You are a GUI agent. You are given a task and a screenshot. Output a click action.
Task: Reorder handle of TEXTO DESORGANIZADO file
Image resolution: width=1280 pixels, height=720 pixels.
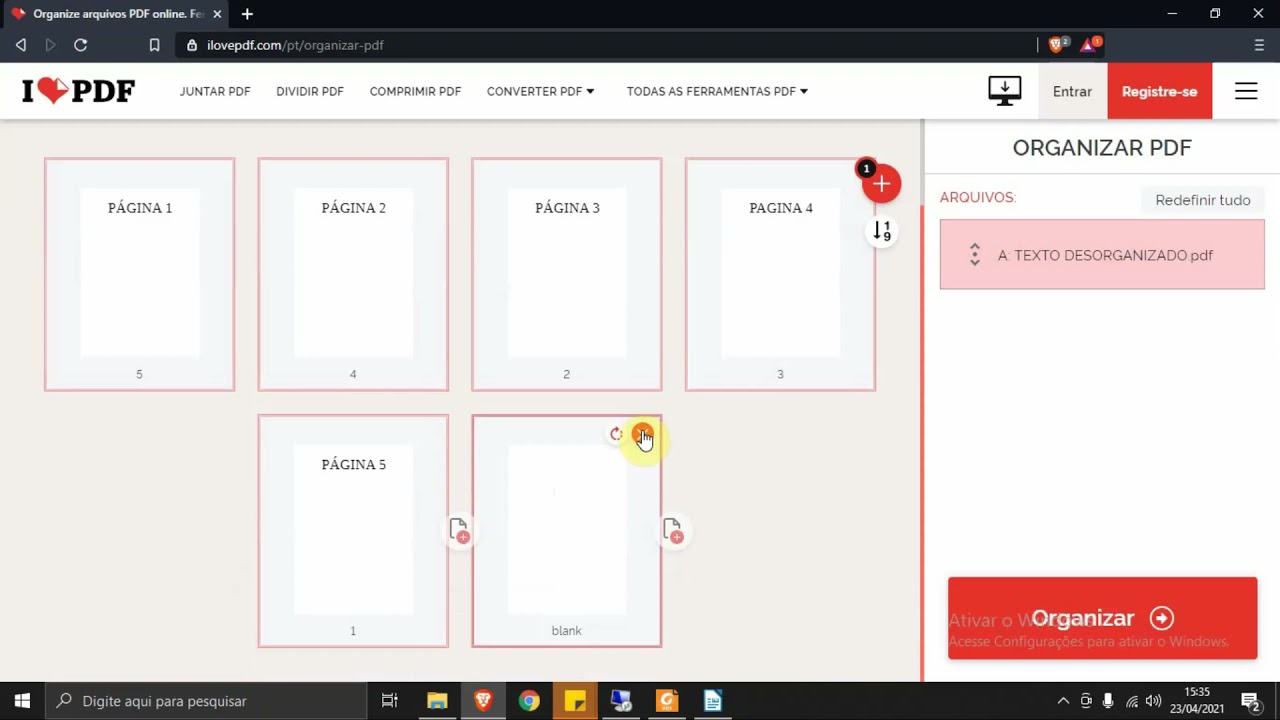[974, 255]
